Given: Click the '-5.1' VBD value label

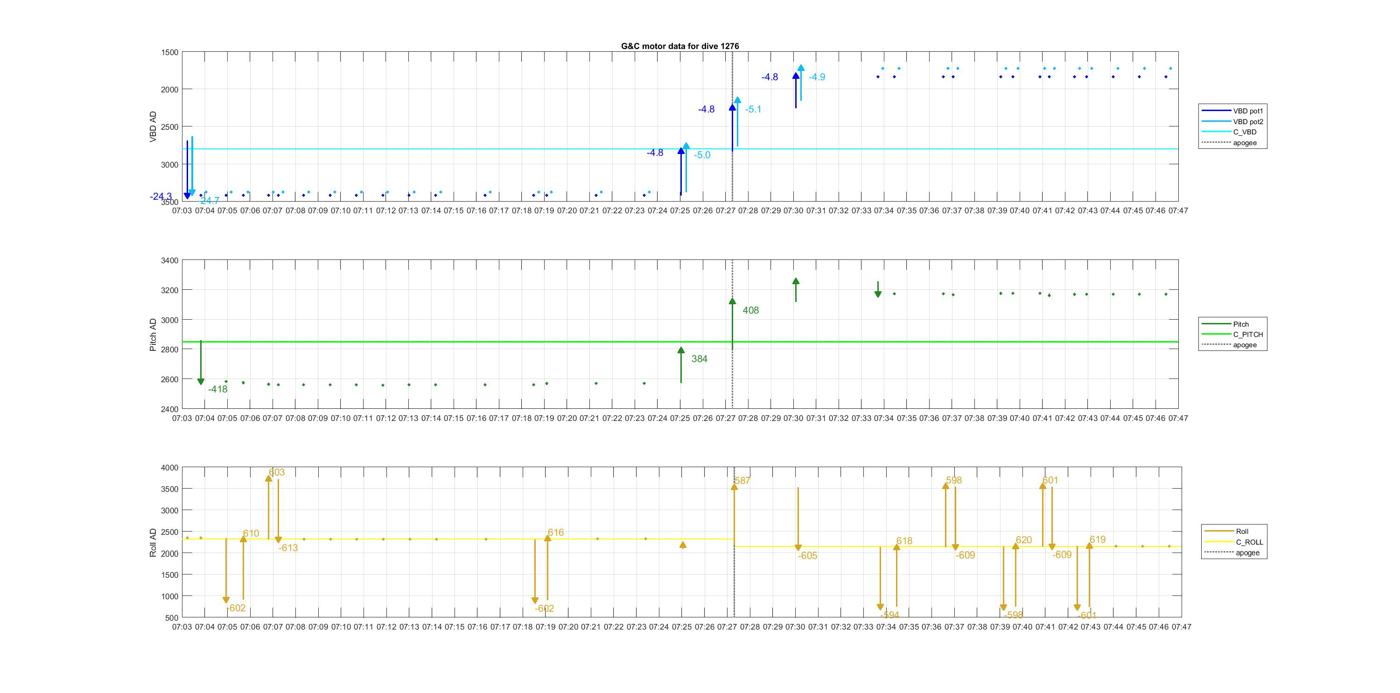Looking at the screenshot, I should click(753, 109).
